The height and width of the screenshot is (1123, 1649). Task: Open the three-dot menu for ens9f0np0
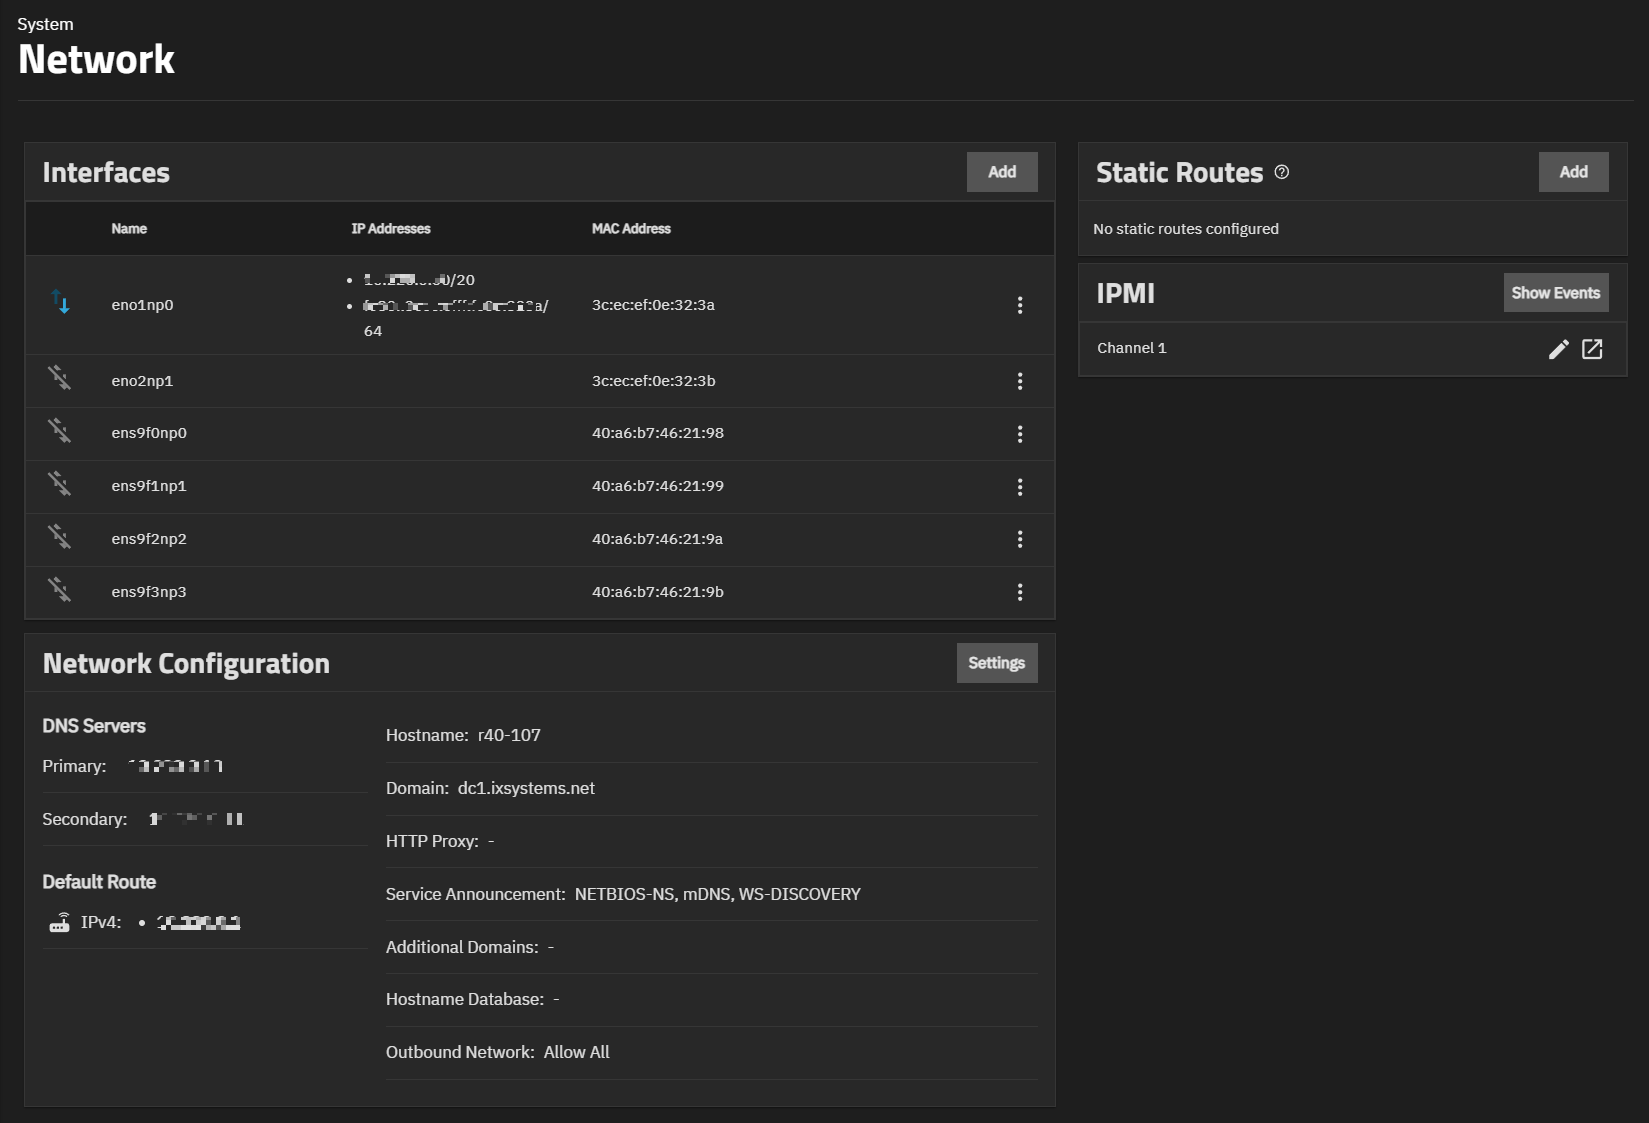pyautogui.click(x=1019, y=434)
